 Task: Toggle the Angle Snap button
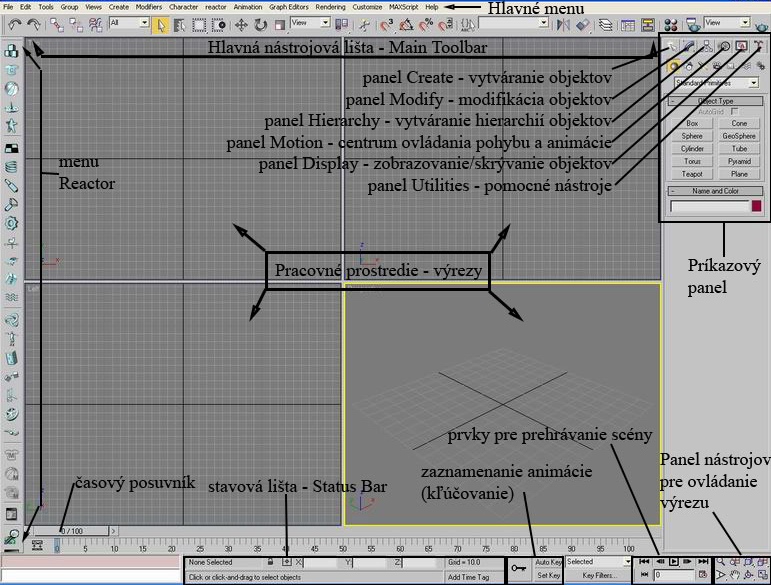point(406,25)
